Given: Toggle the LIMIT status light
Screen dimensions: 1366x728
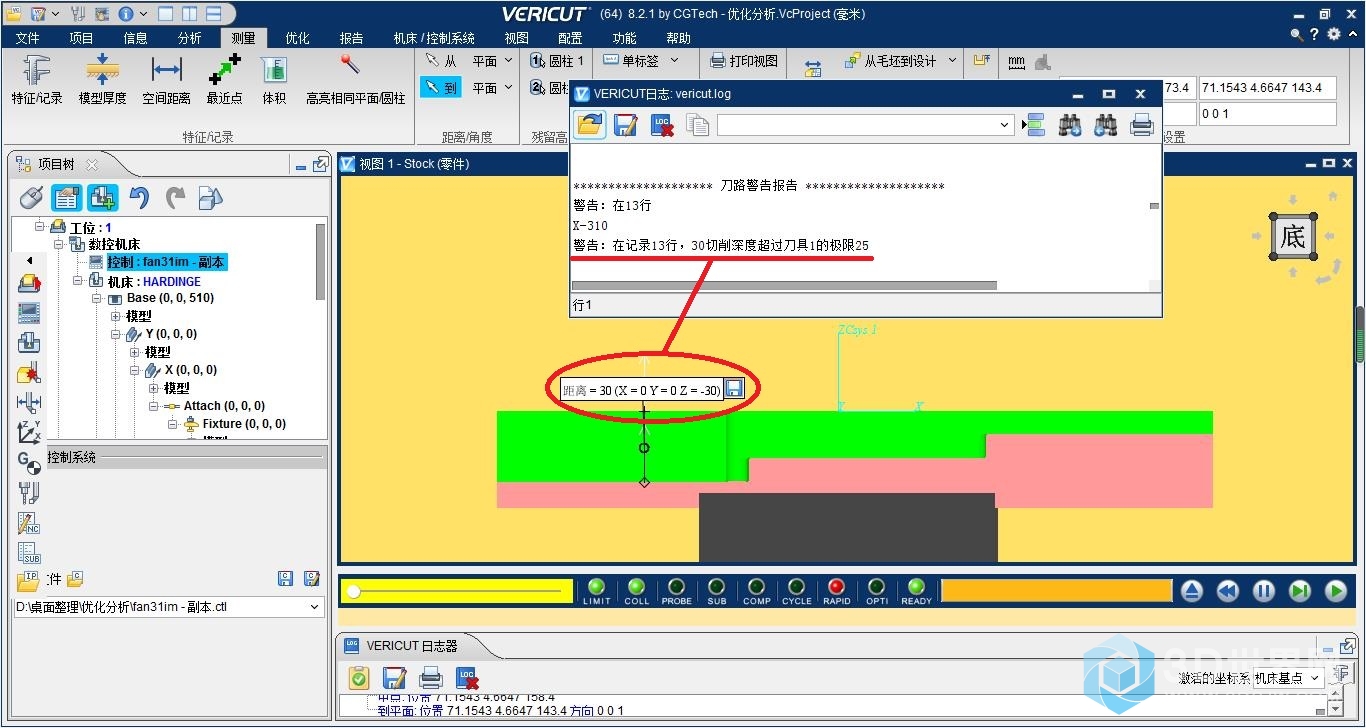Looking at the screenshot, I should pos(596,591).
